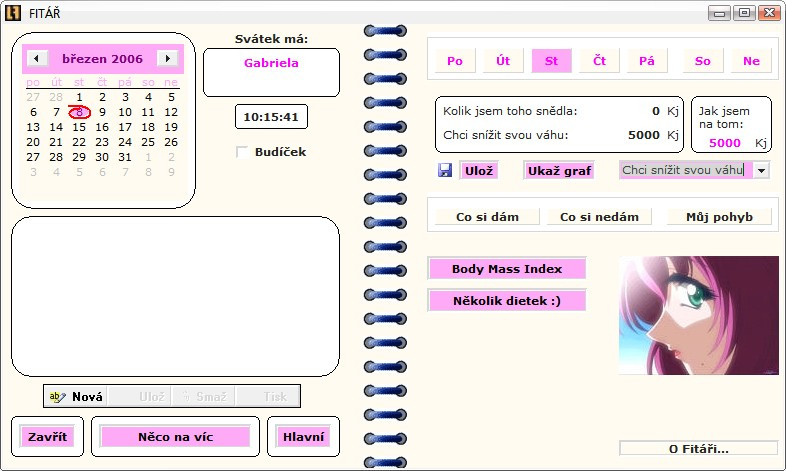Open the Co si nedám section
Screen dimensions: 786x471
click(599, 217)
